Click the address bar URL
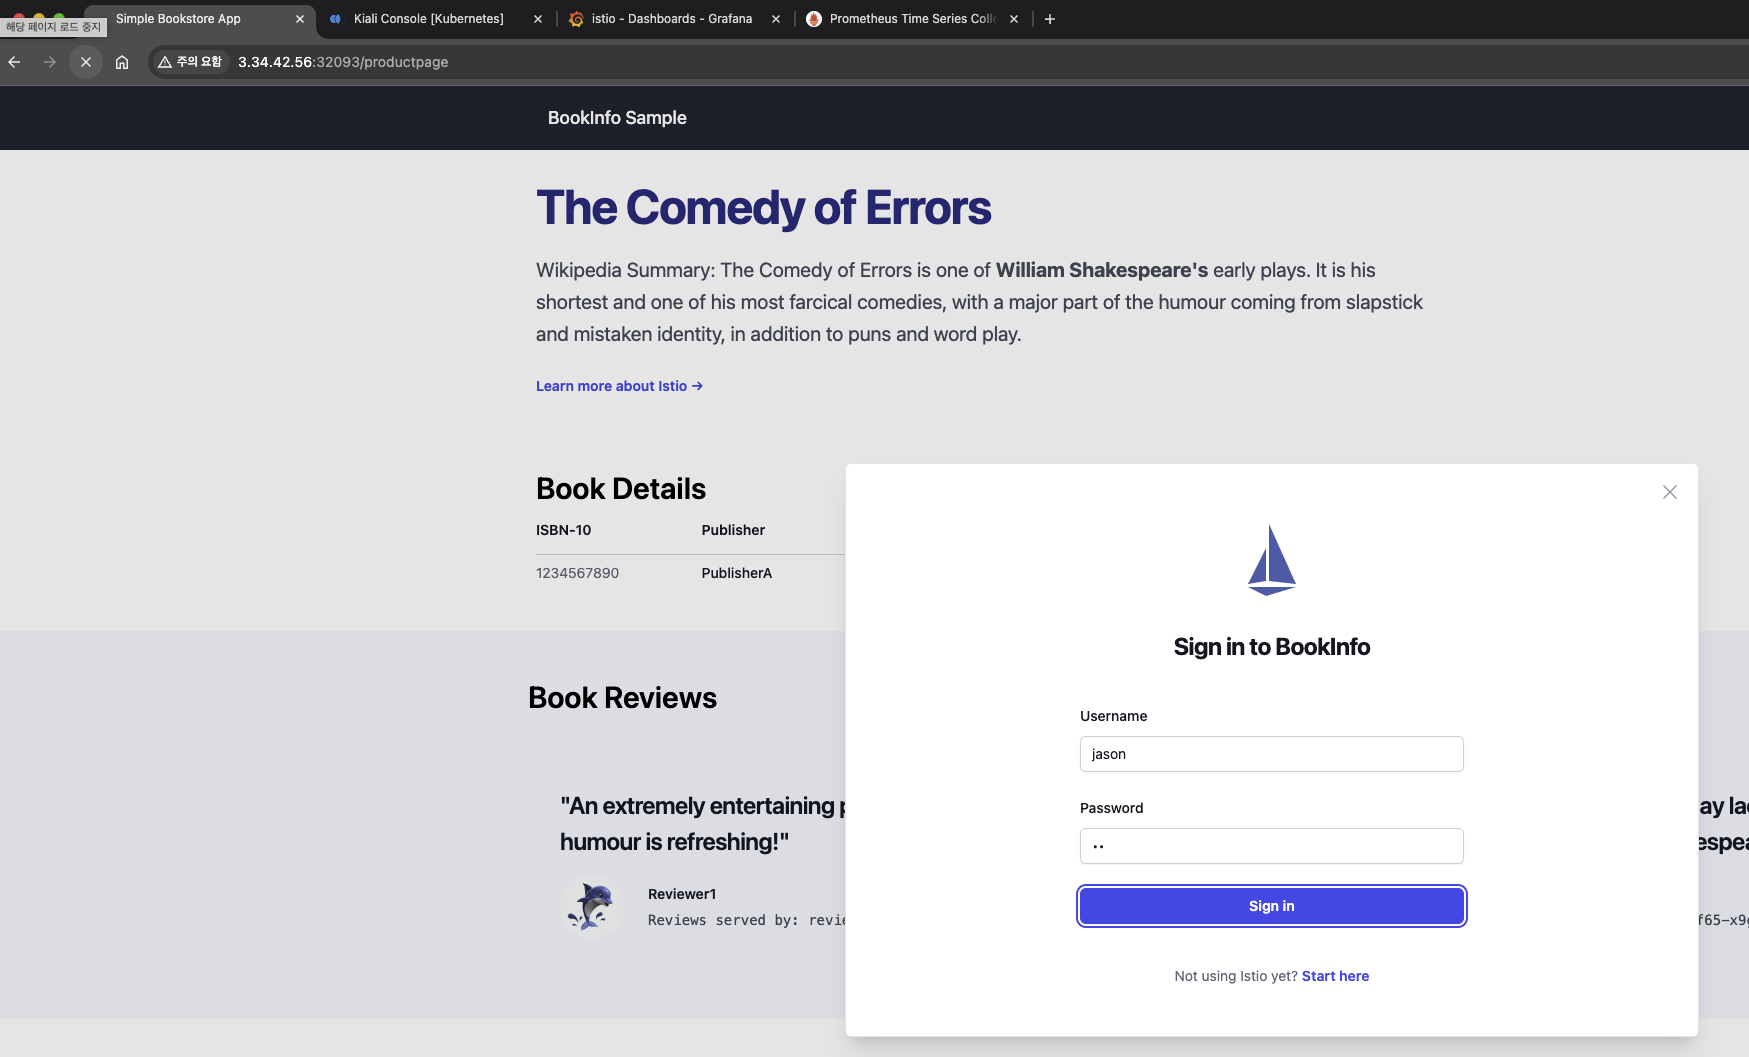 pyautogui.click(x=343, y=62)
